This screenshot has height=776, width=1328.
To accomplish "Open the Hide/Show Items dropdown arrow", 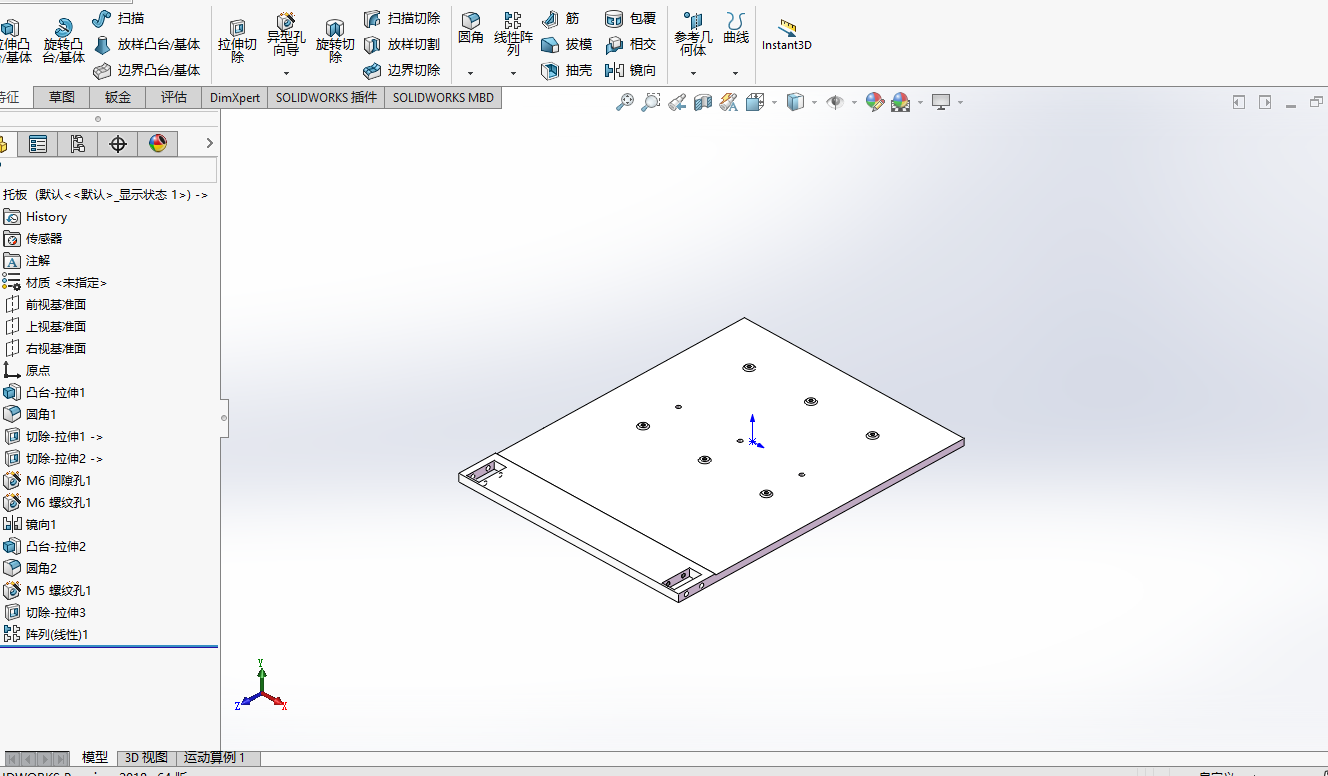I will pos(854,102).
